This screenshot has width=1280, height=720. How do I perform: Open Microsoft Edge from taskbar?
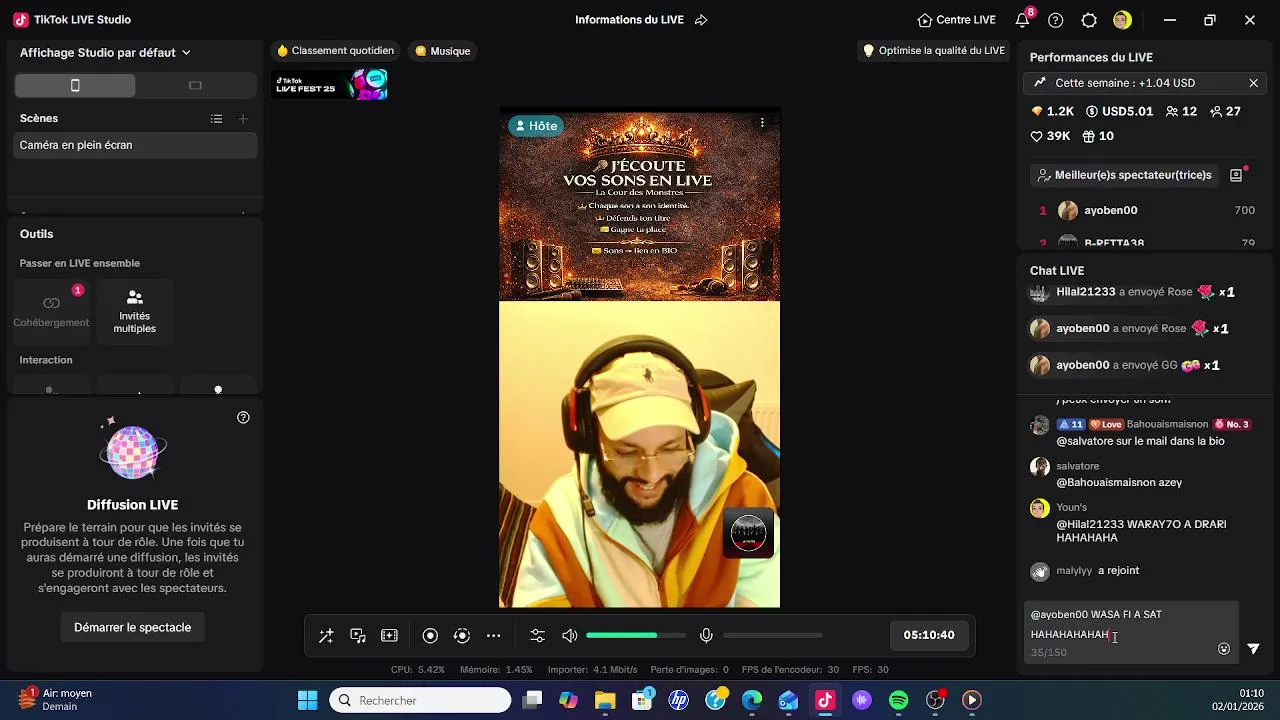coord(752,700)
